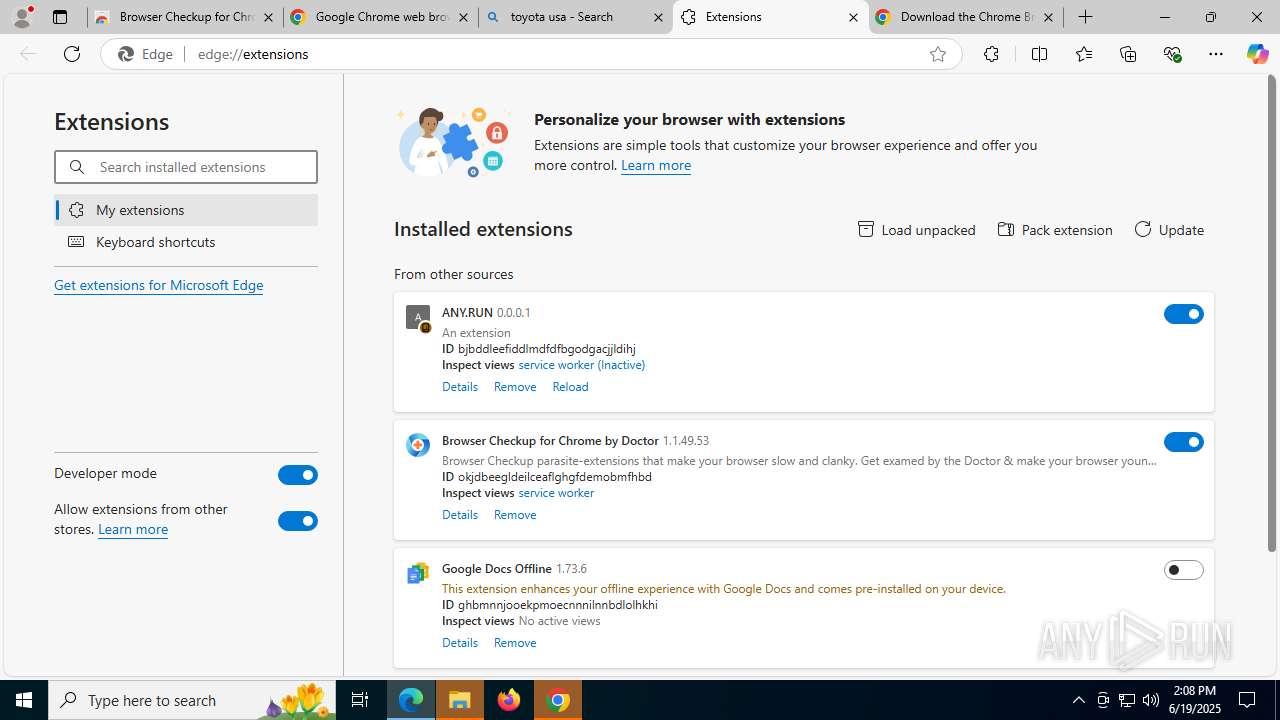Click the Browser Checkup extension icon
The width and height of the screenshot is (1280, 720).
418,445
